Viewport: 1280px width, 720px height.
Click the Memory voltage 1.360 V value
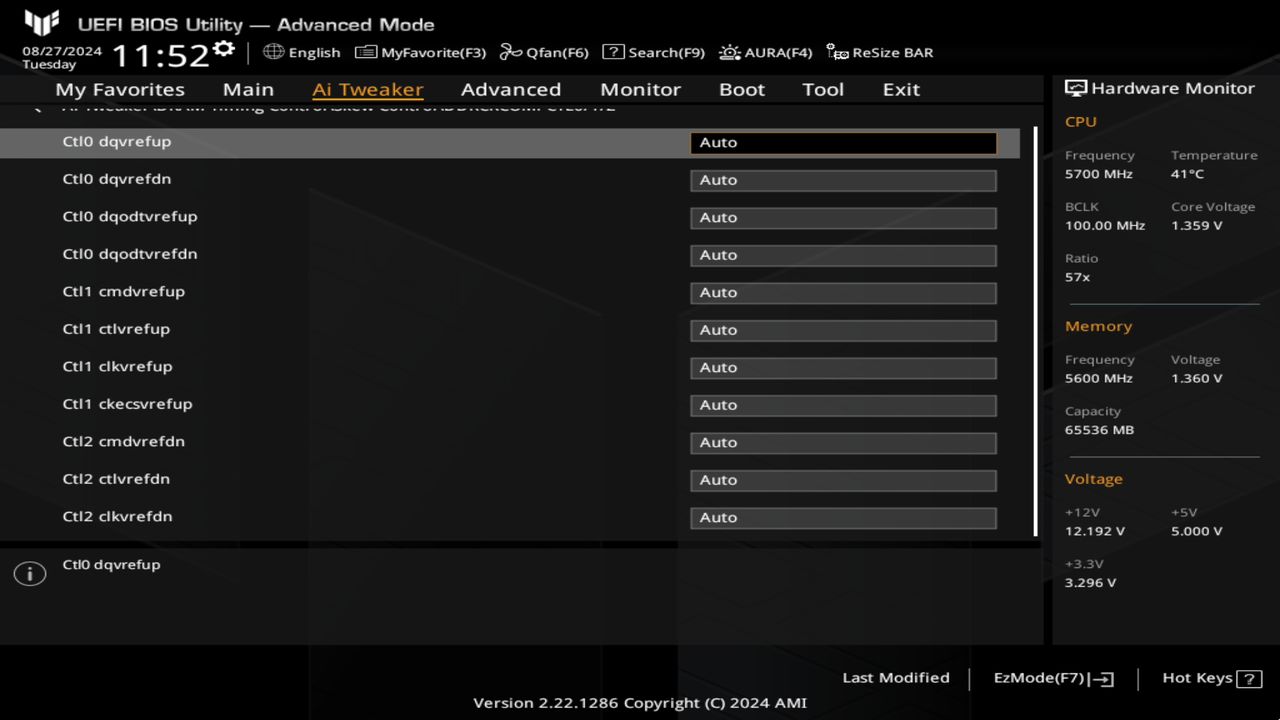tap(1196, 379)
